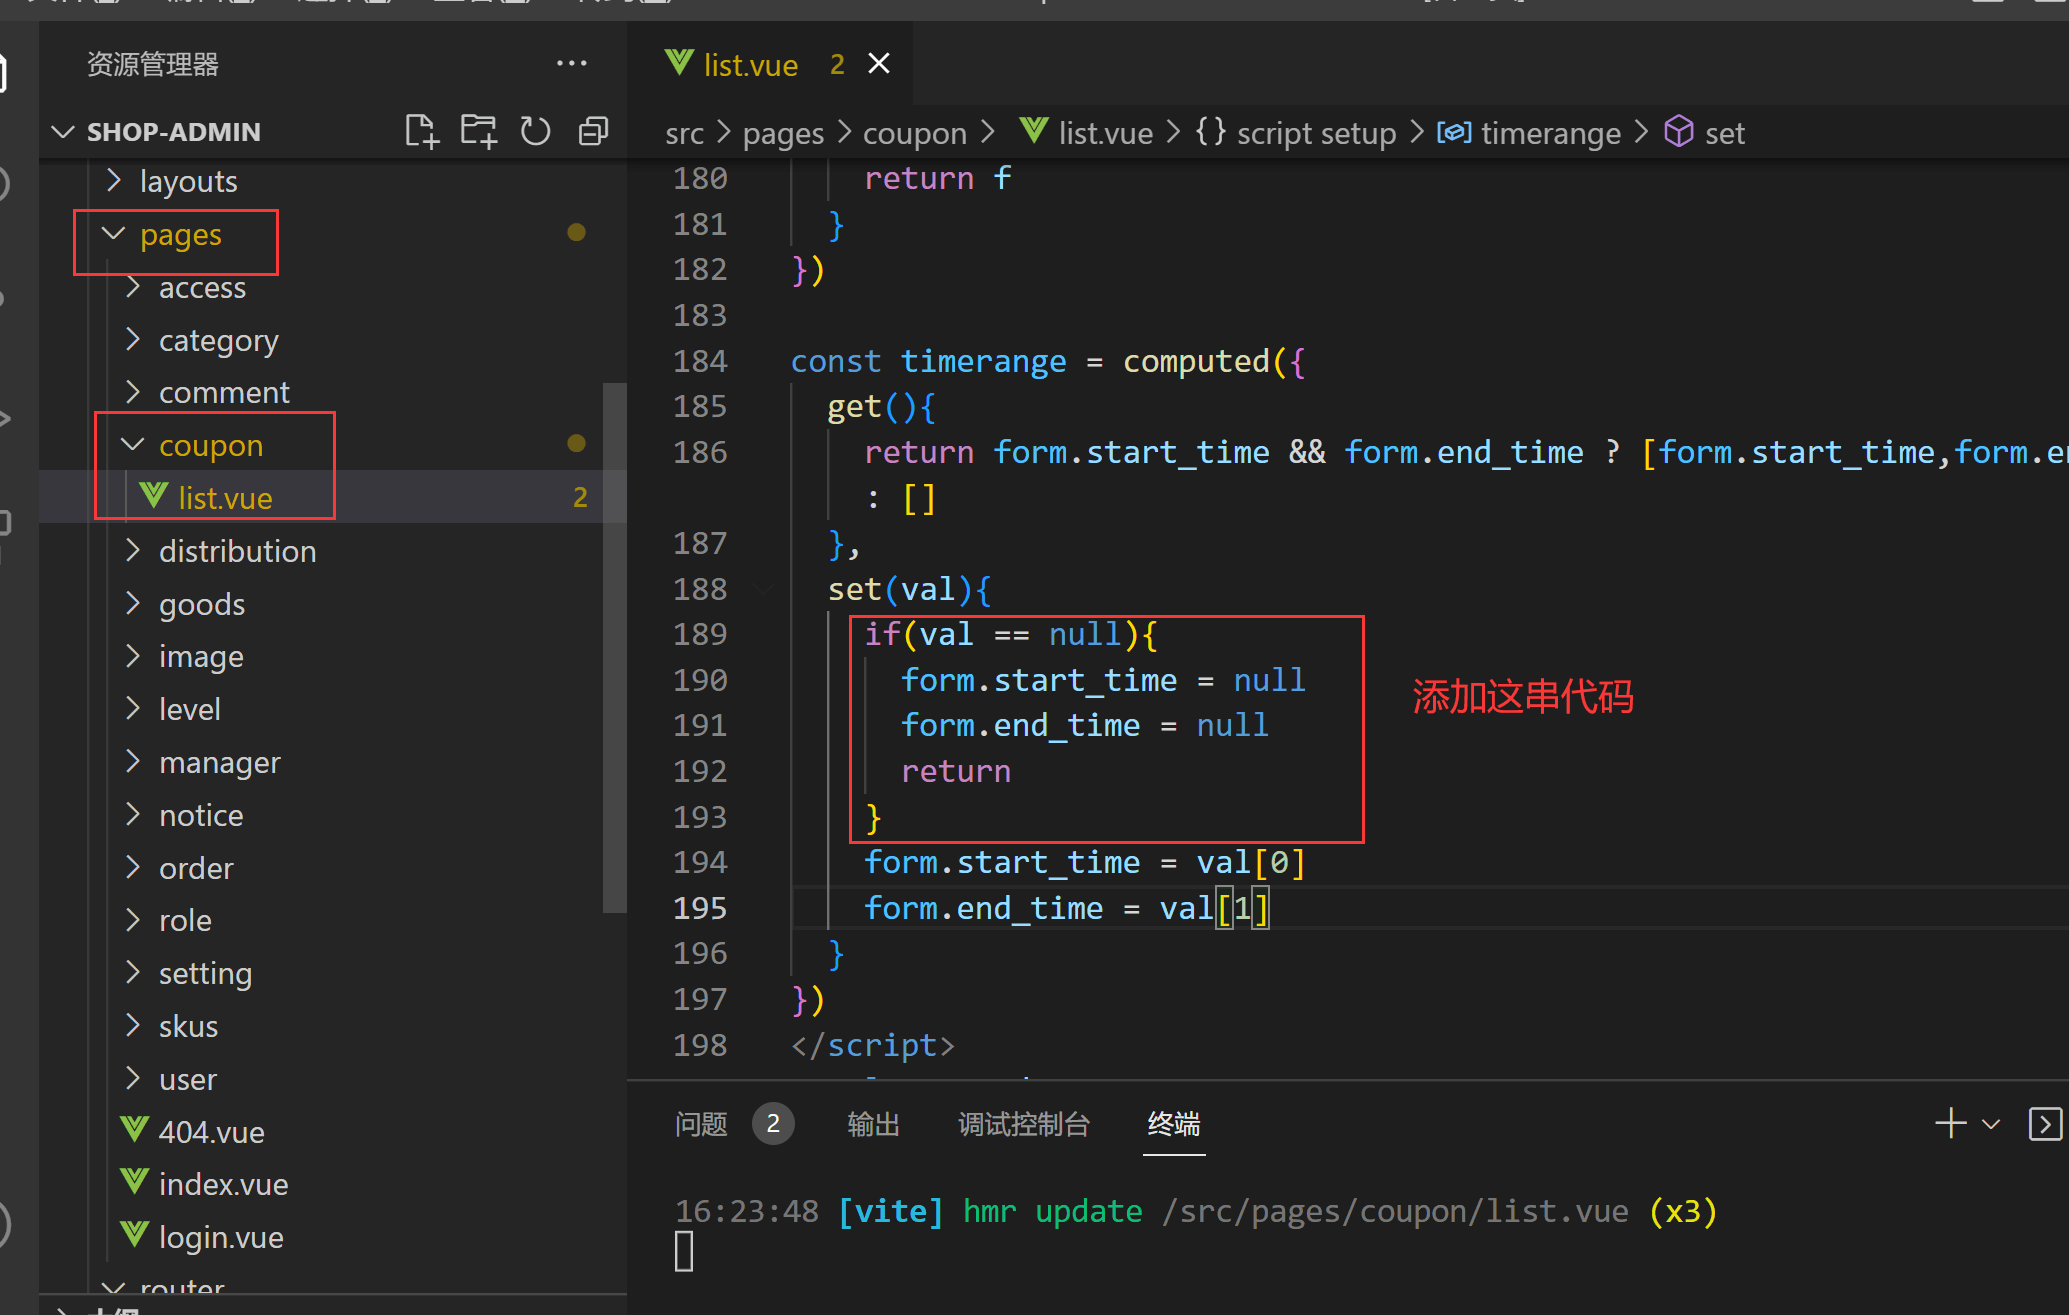Click coupon in the breadcrumb path
This screenshot has height=1315, width=2069.
915,133
